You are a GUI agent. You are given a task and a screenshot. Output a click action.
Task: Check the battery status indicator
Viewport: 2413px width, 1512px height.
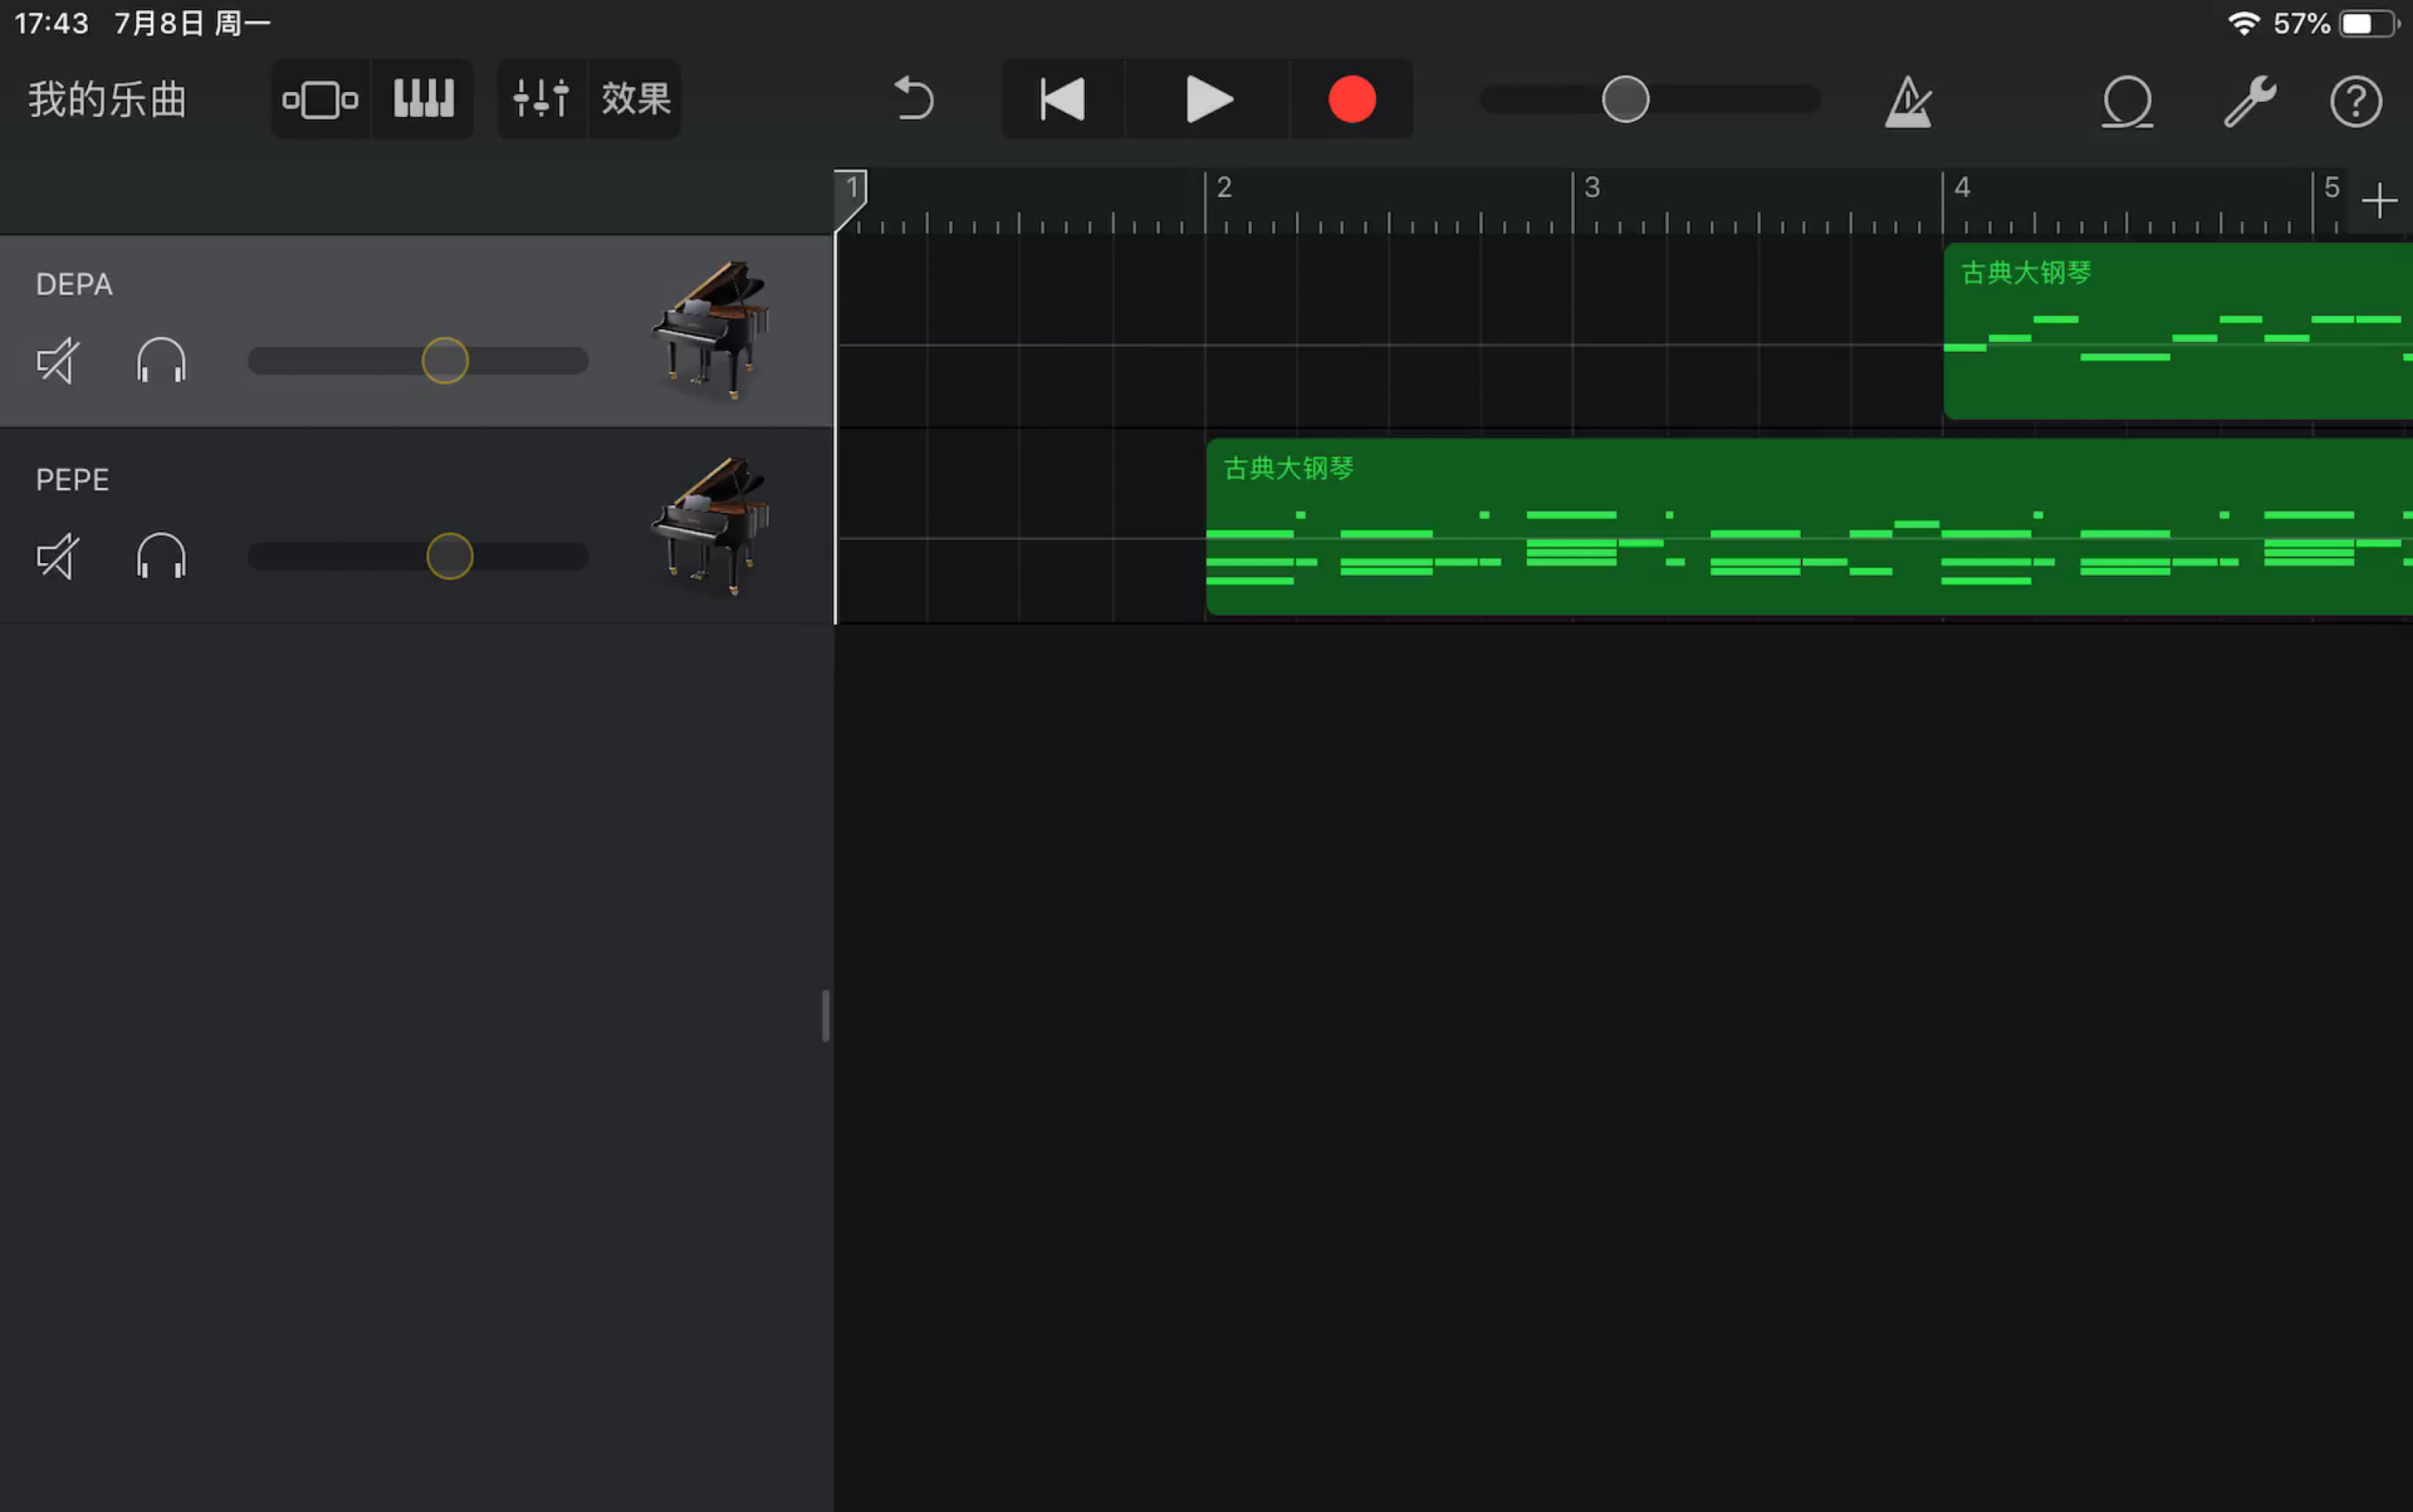pyautogui.click(x=2369, y=23)
